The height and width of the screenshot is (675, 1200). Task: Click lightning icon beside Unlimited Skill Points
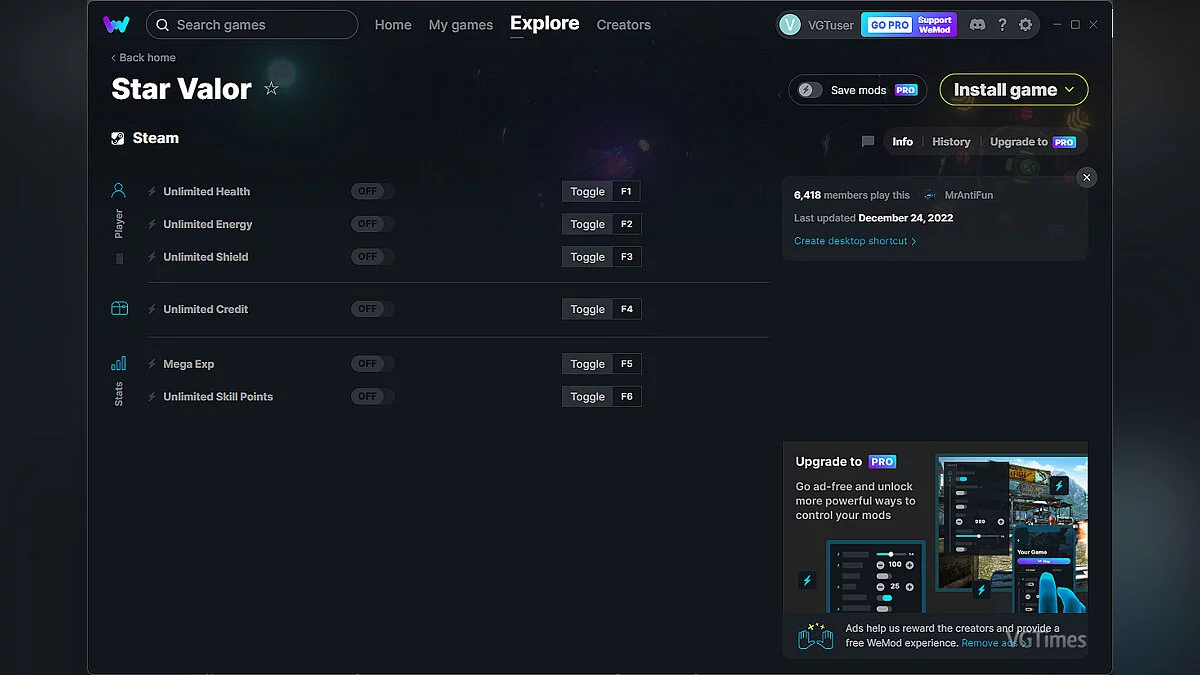[152, 397]
